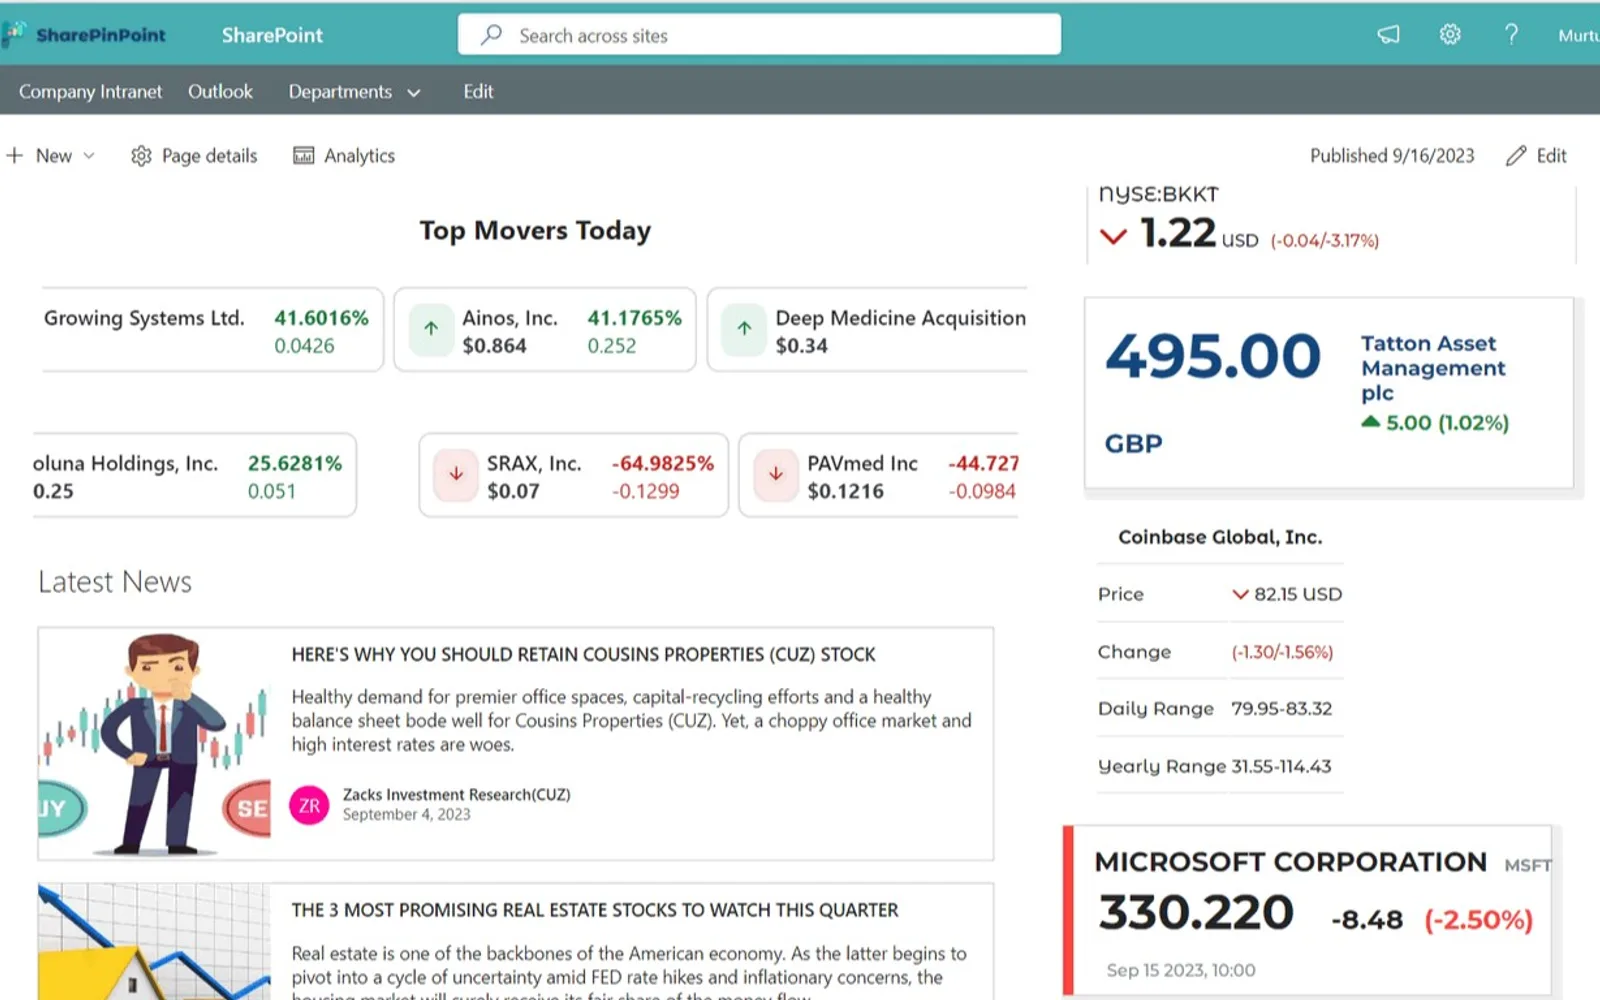
Task: Click the Top Movers Today heading
Action: [535, 231]
